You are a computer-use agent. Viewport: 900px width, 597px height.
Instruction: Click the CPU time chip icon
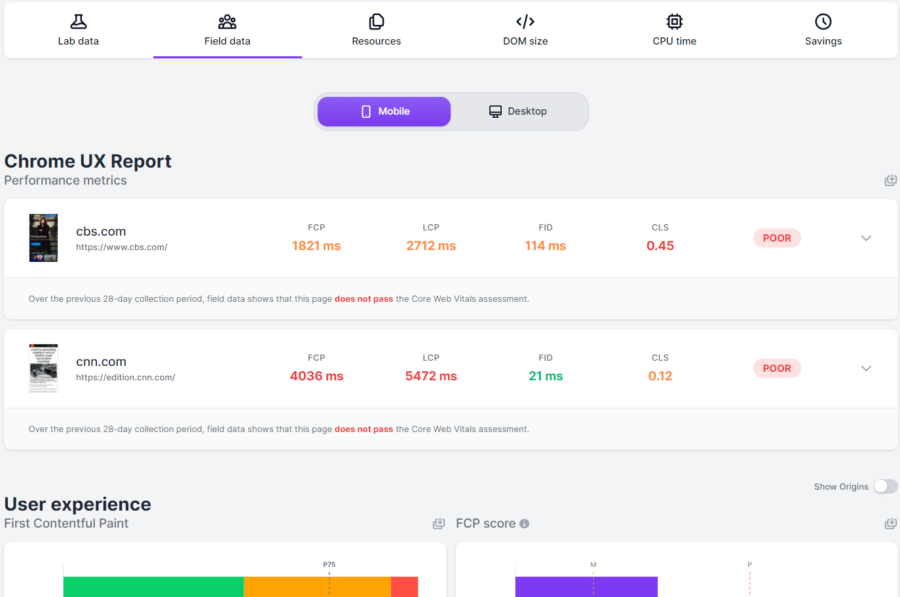point(674,22)
